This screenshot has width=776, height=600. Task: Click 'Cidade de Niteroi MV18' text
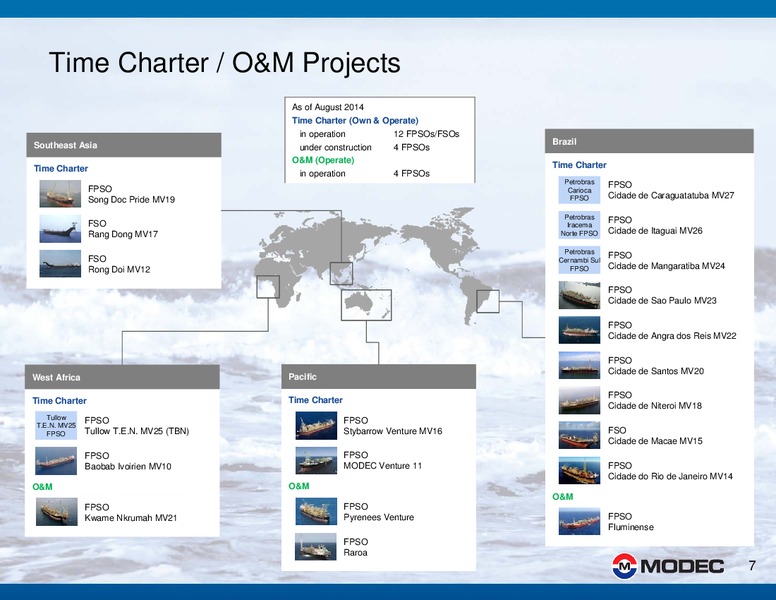click(x=655, y=405)
